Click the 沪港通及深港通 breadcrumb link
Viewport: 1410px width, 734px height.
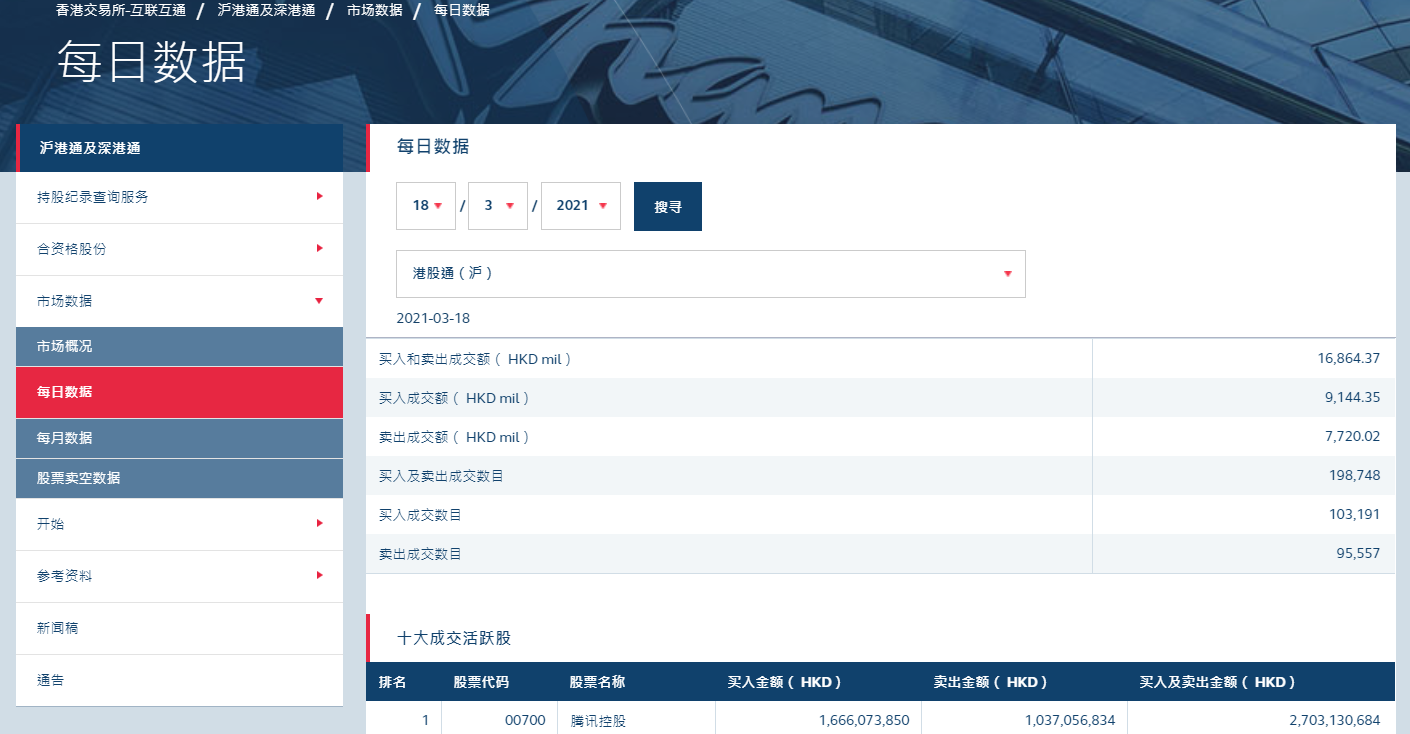(x=266, y=10)
